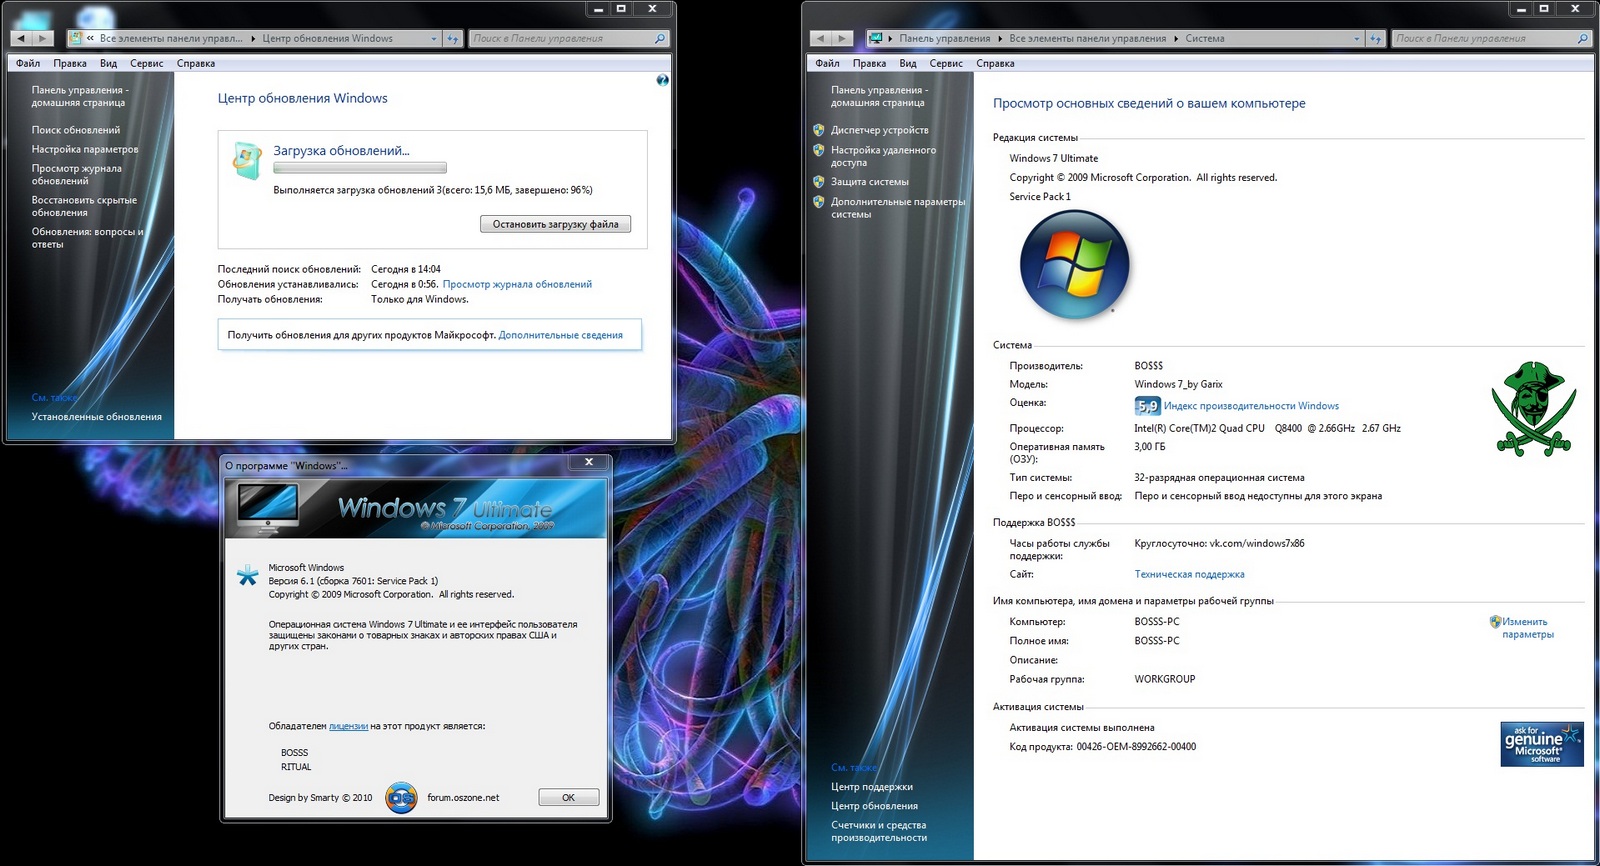Viewport: 1600px width, 866px height.
Task: Click the Windows Update shield icon beside download text
Action: point(246,160)
